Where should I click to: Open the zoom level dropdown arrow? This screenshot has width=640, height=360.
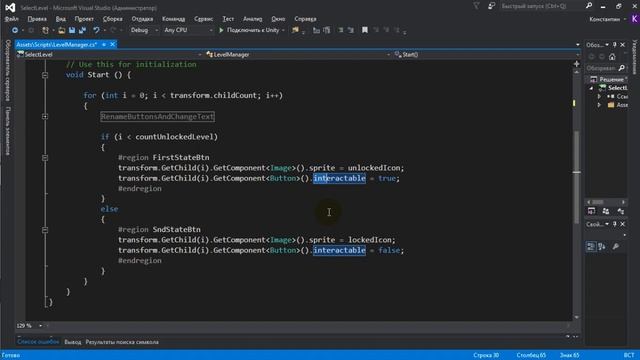pyautogui.click(x=40, y=326)
